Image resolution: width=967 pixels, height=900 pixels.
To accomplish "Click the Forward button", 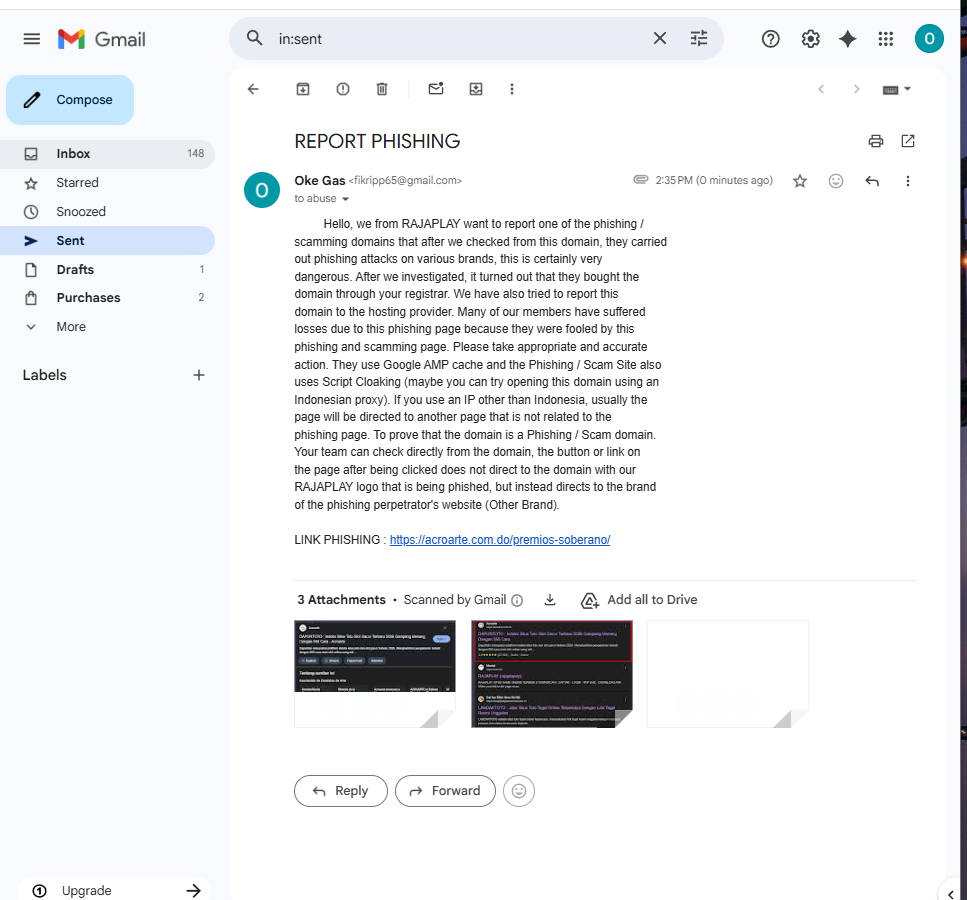I will click(445, 791).
